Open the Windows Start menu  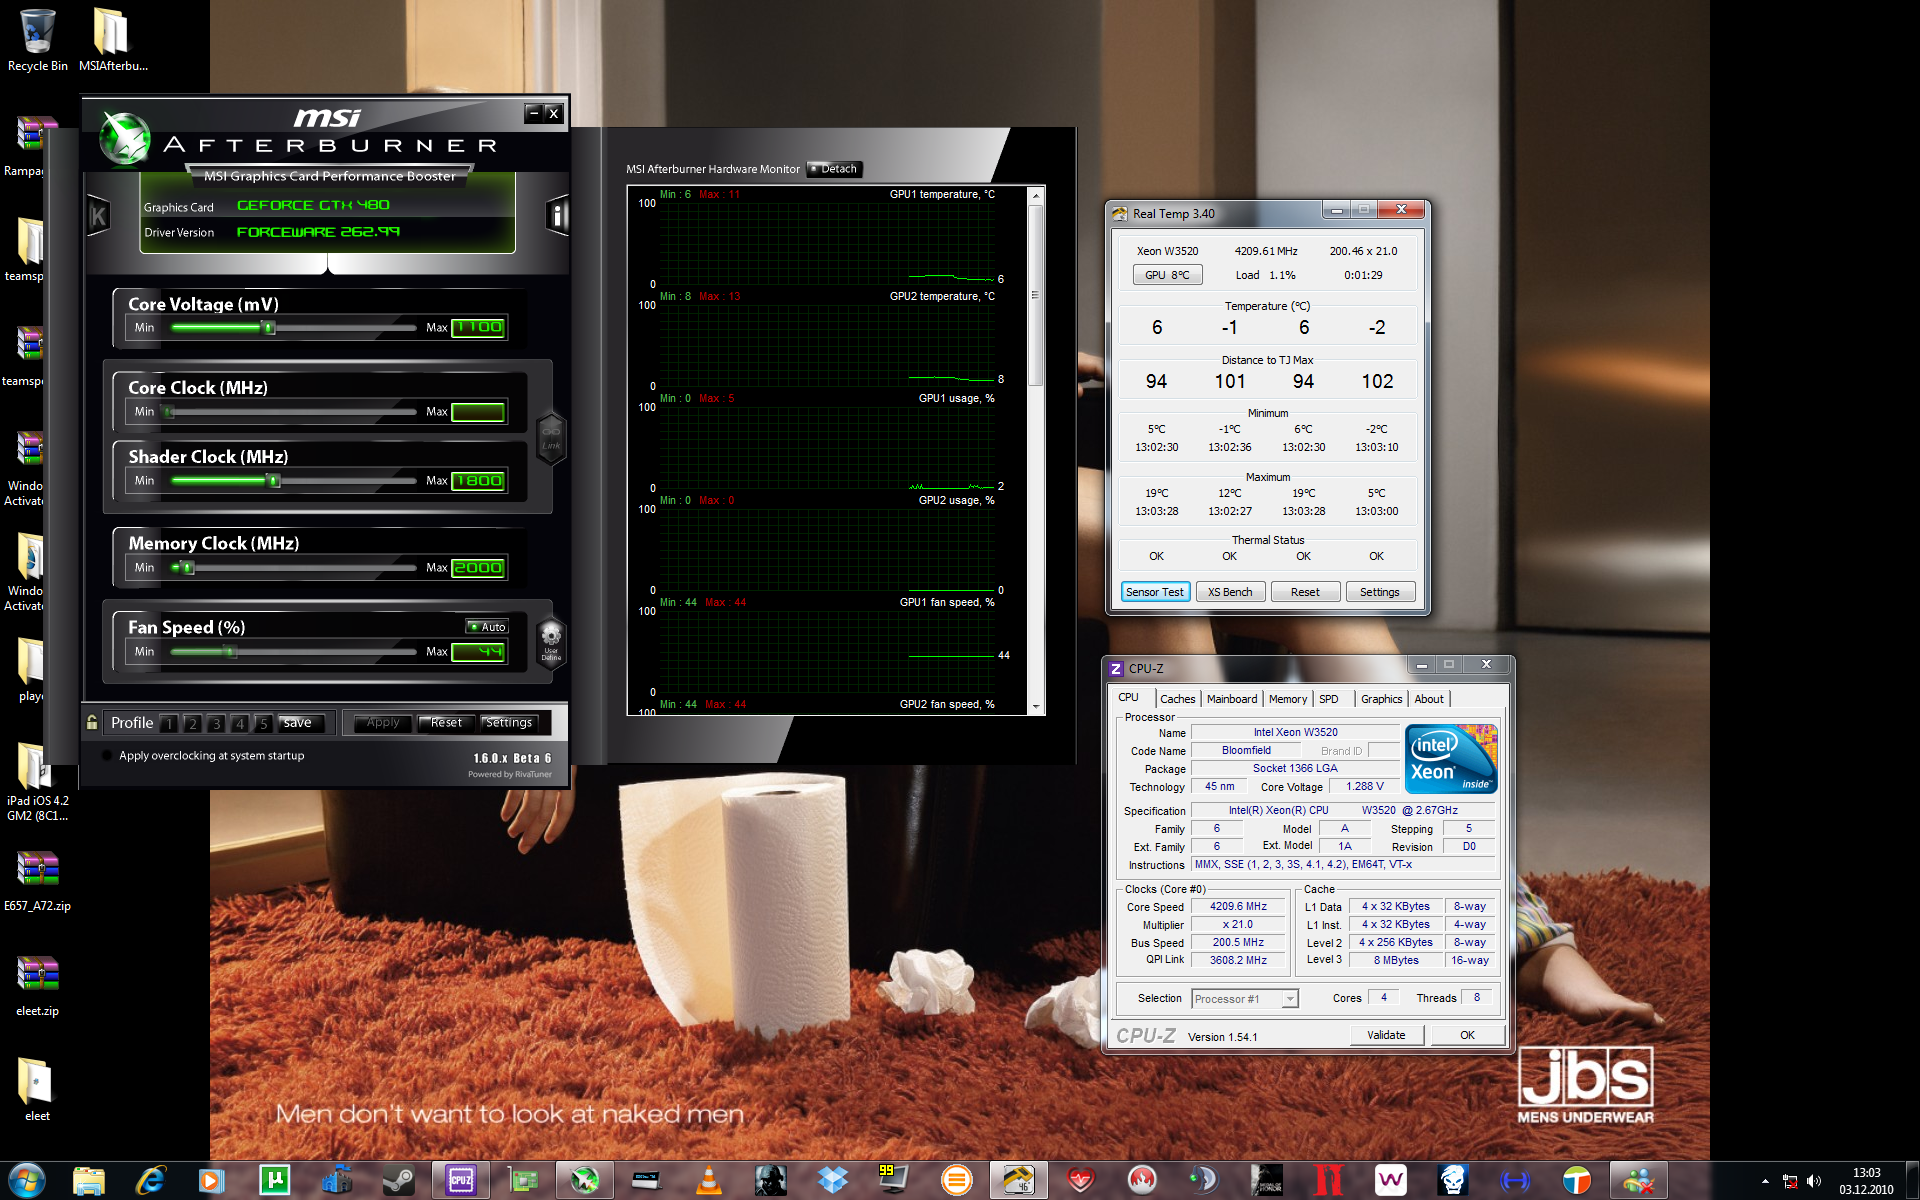(x=27, y=1181)
